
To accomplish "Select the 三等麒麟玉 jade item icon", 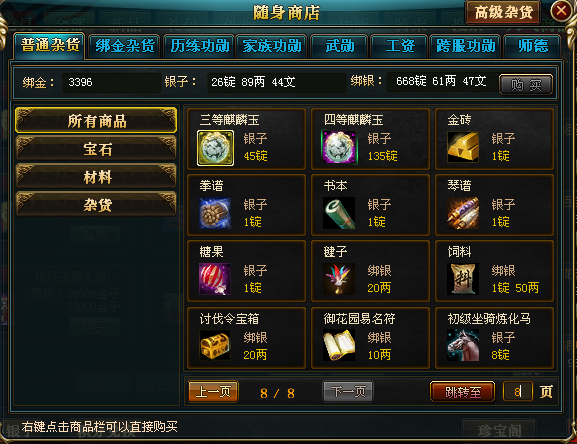I will (x=215, y=148).
